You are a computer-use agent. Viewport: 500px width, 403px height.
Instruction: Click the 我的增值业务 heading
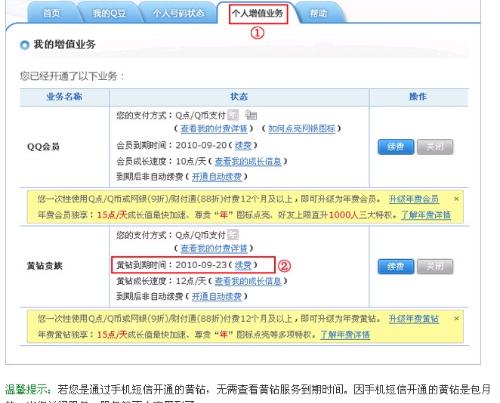click(64, 44)
